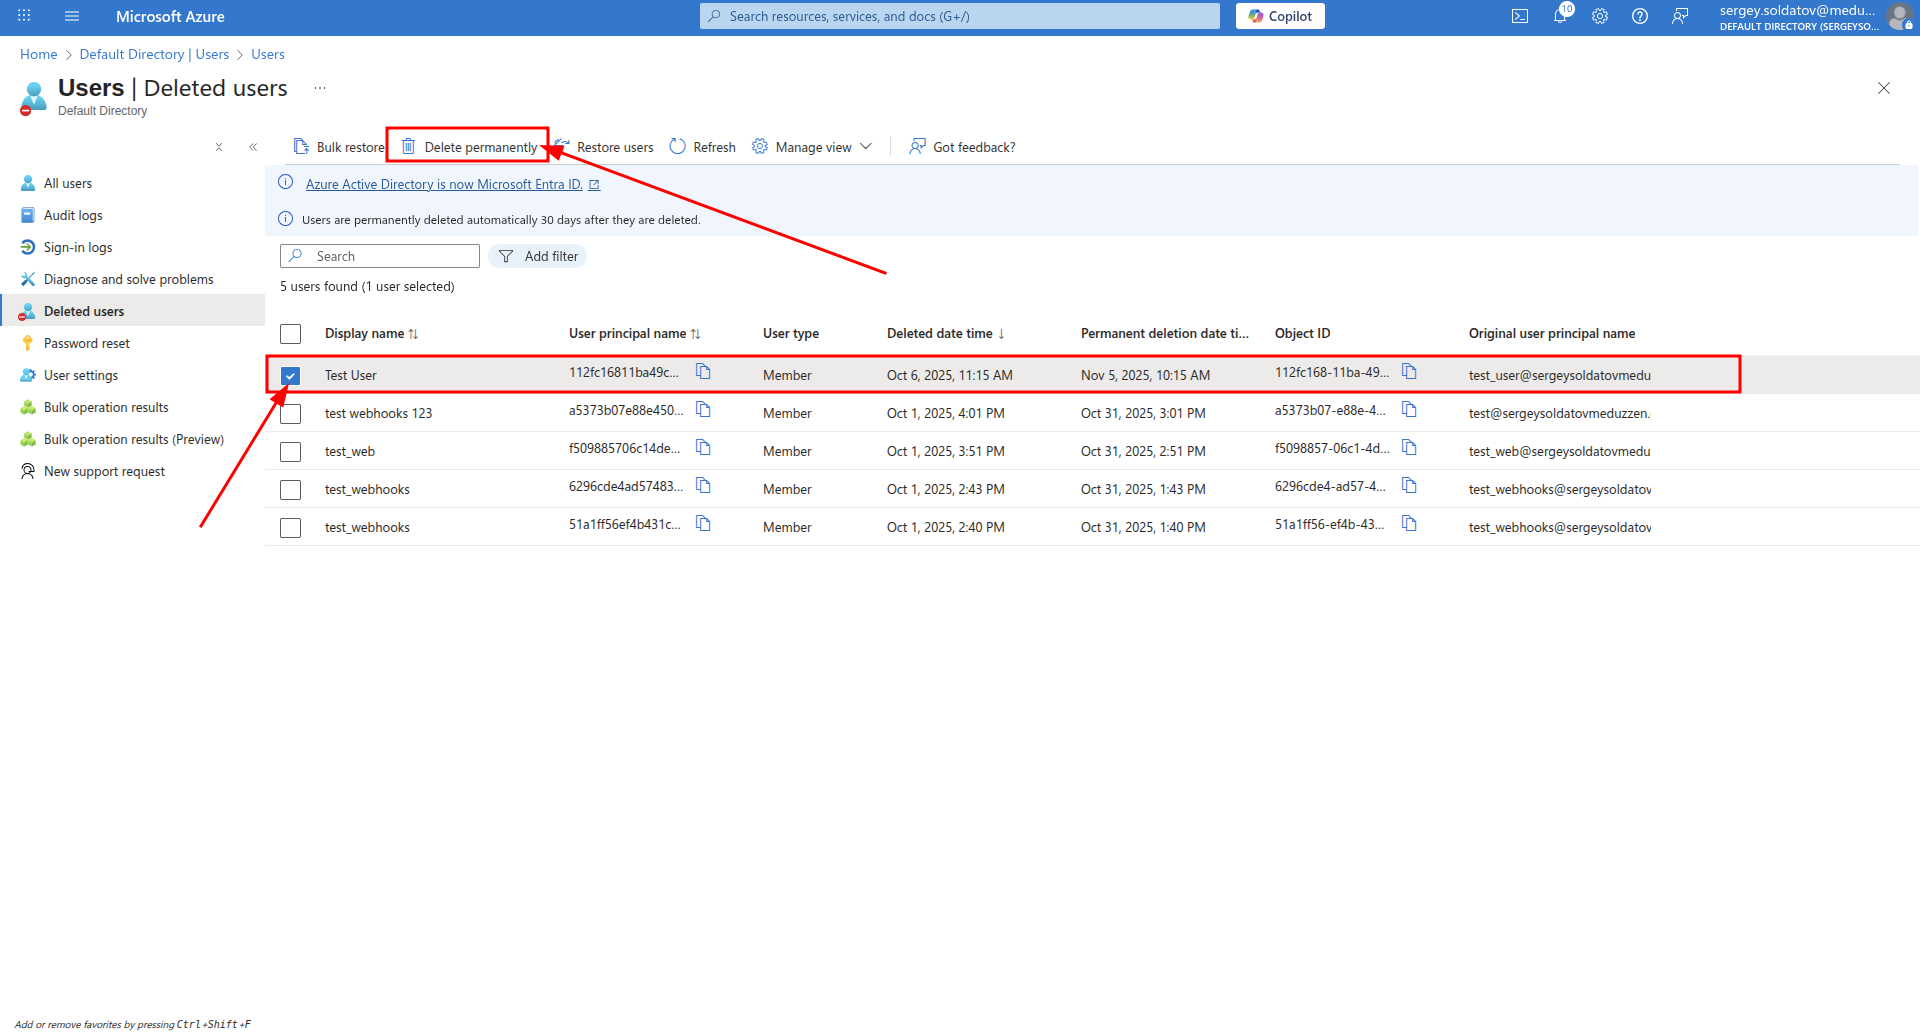Viewport: 1920px width, 1034px height.
Task: Copy user principal name for test_web
Action: click(x=703, y=448)
